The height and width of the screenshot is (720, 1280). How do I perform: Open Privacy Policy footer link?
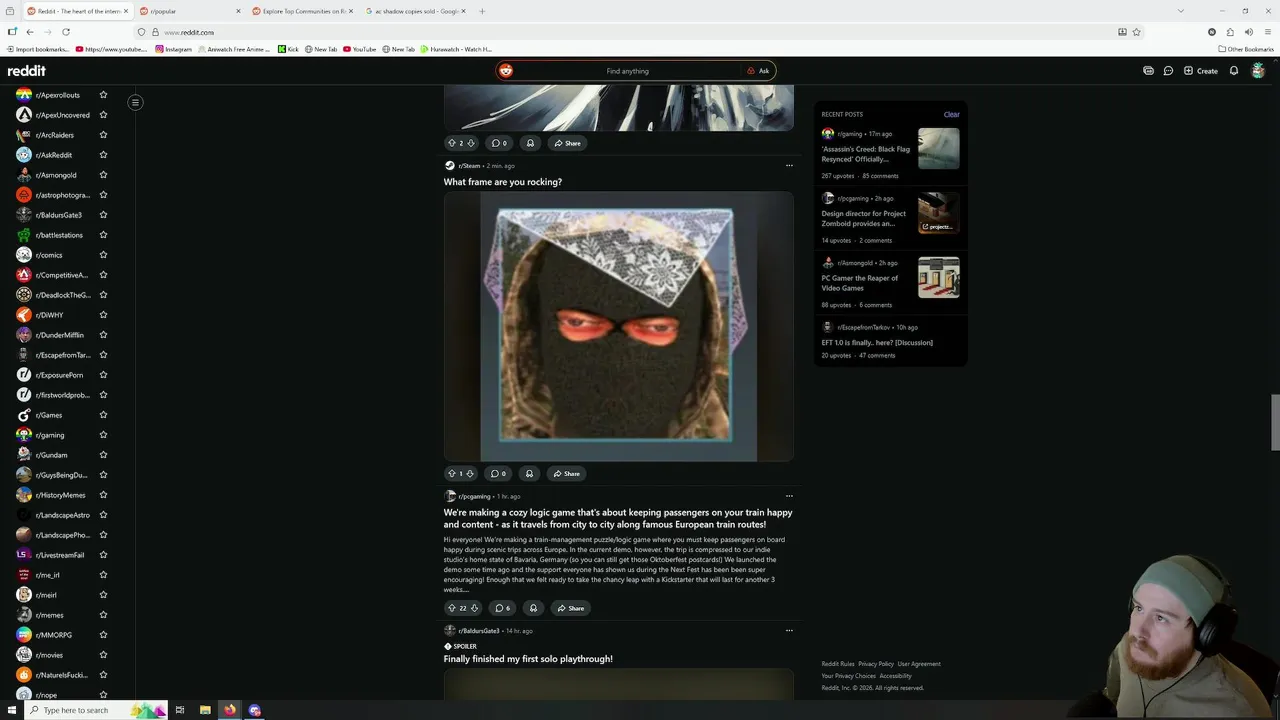coord(876,664)
